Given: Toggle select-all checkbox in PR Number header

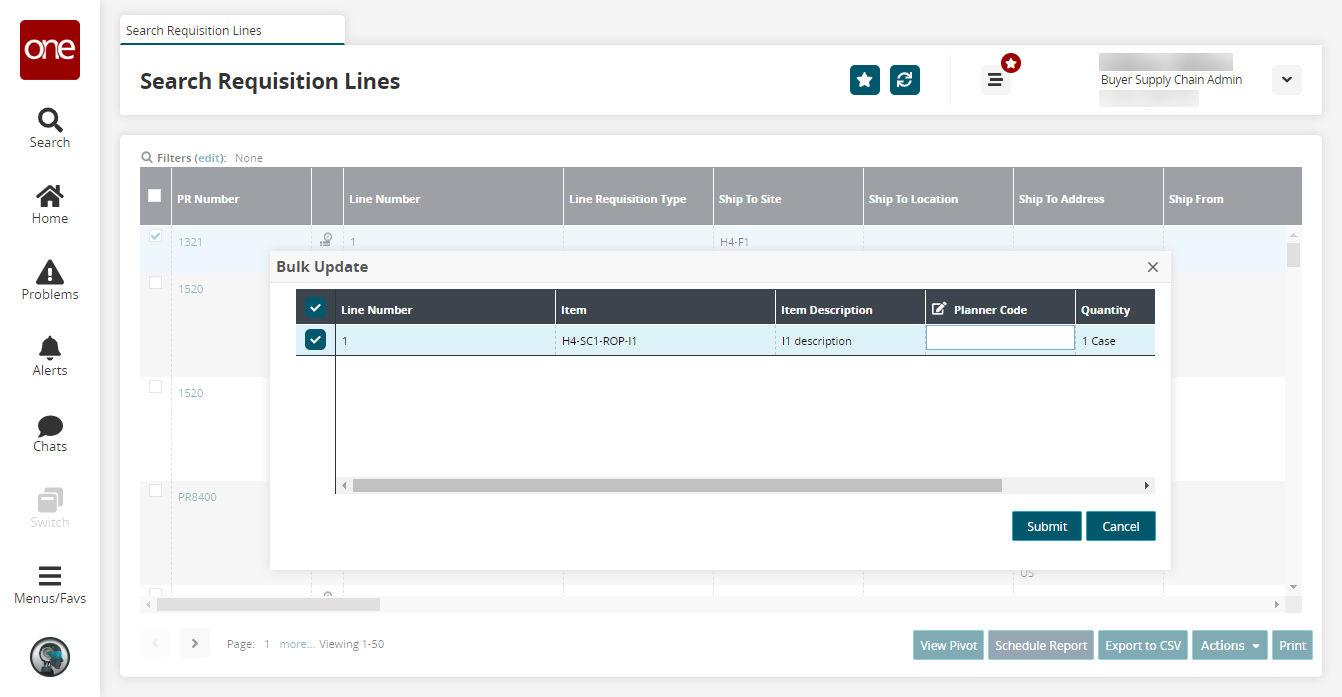Looking at the screenshot, I should tap(155, 196).
